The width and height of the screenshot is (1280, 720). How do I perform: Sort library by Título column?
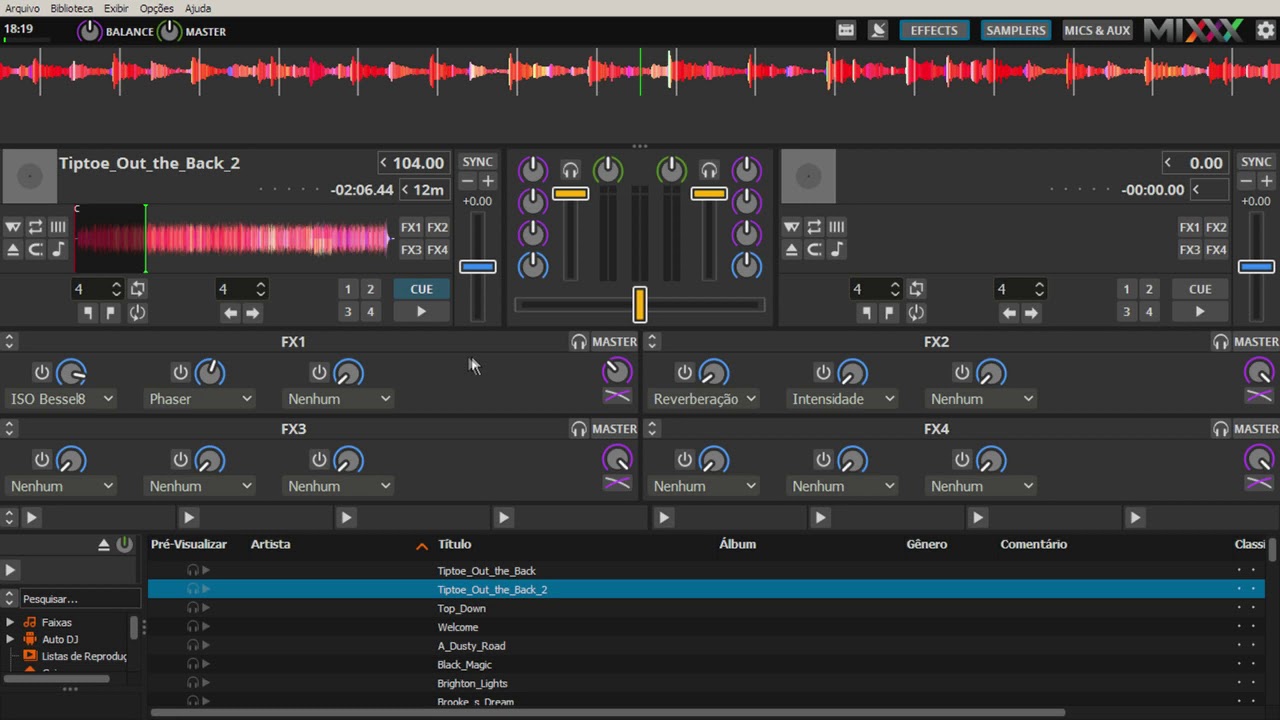(x=454, y=545)
